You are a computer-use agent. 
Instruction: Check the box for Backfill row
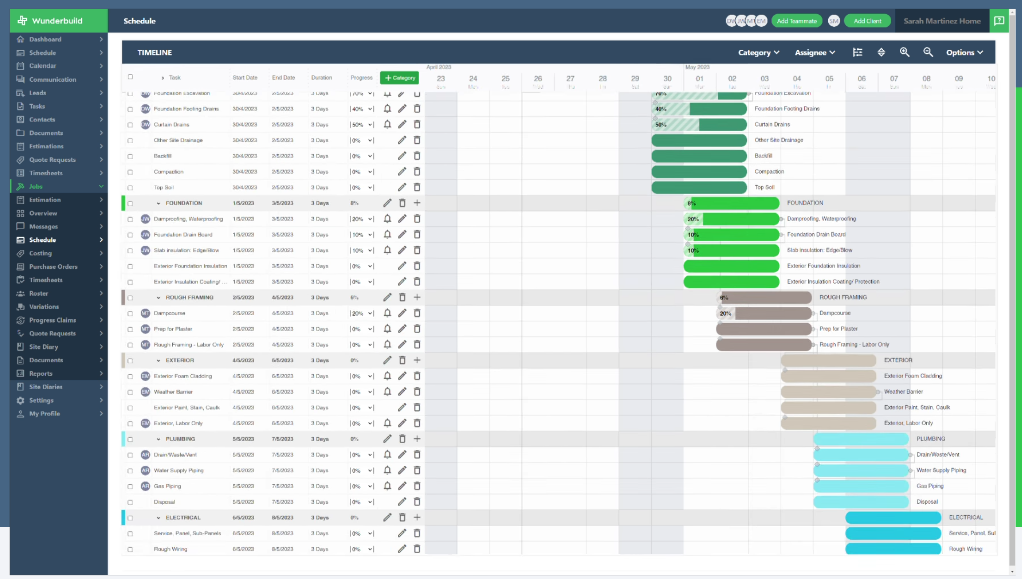130,156
